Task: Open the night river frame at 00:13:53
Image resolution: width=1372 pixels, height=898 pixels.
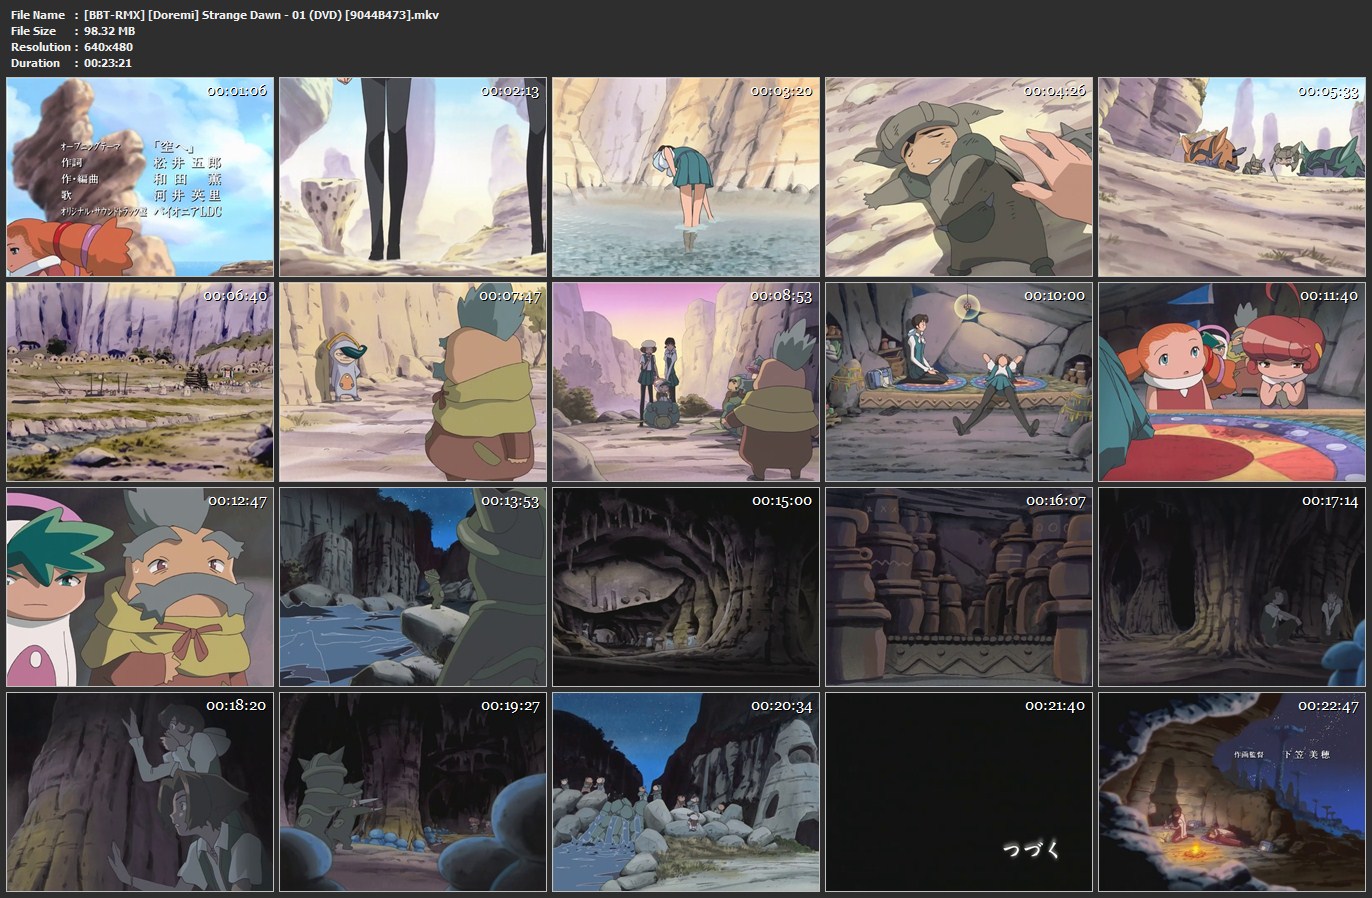Action: [x=413, y=587]
